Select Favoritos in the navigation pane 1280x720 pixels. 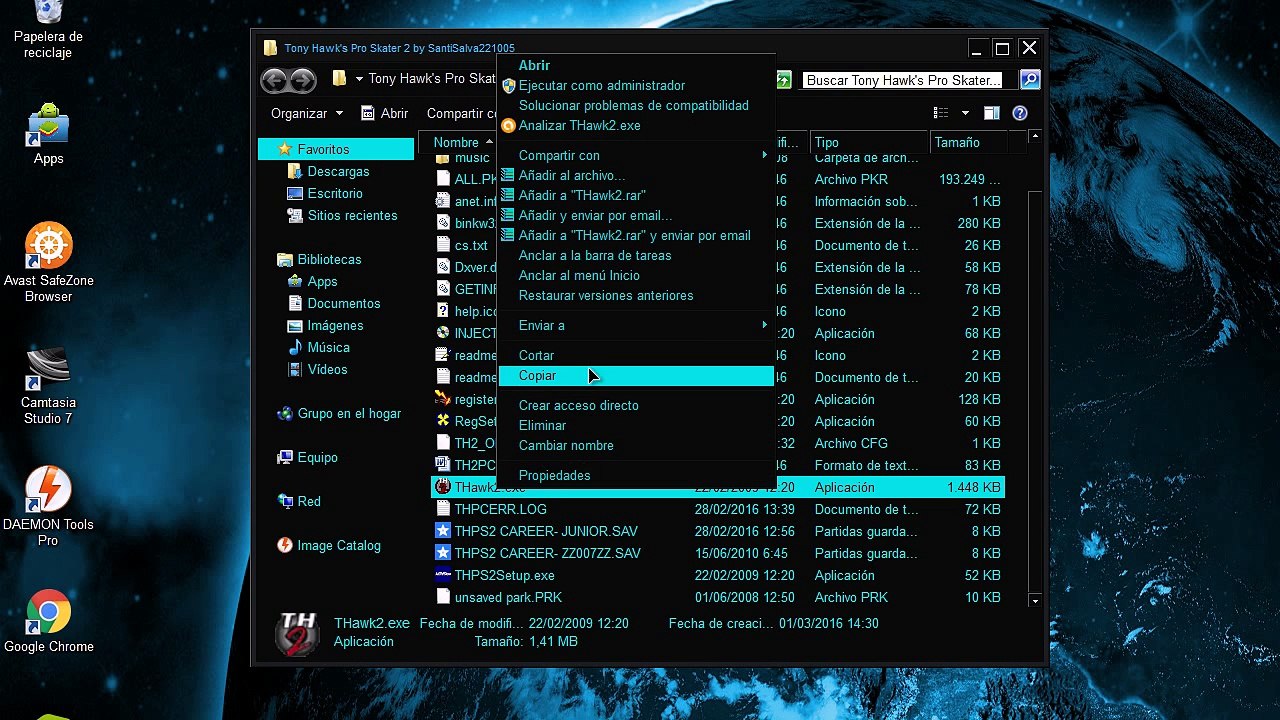323,149
